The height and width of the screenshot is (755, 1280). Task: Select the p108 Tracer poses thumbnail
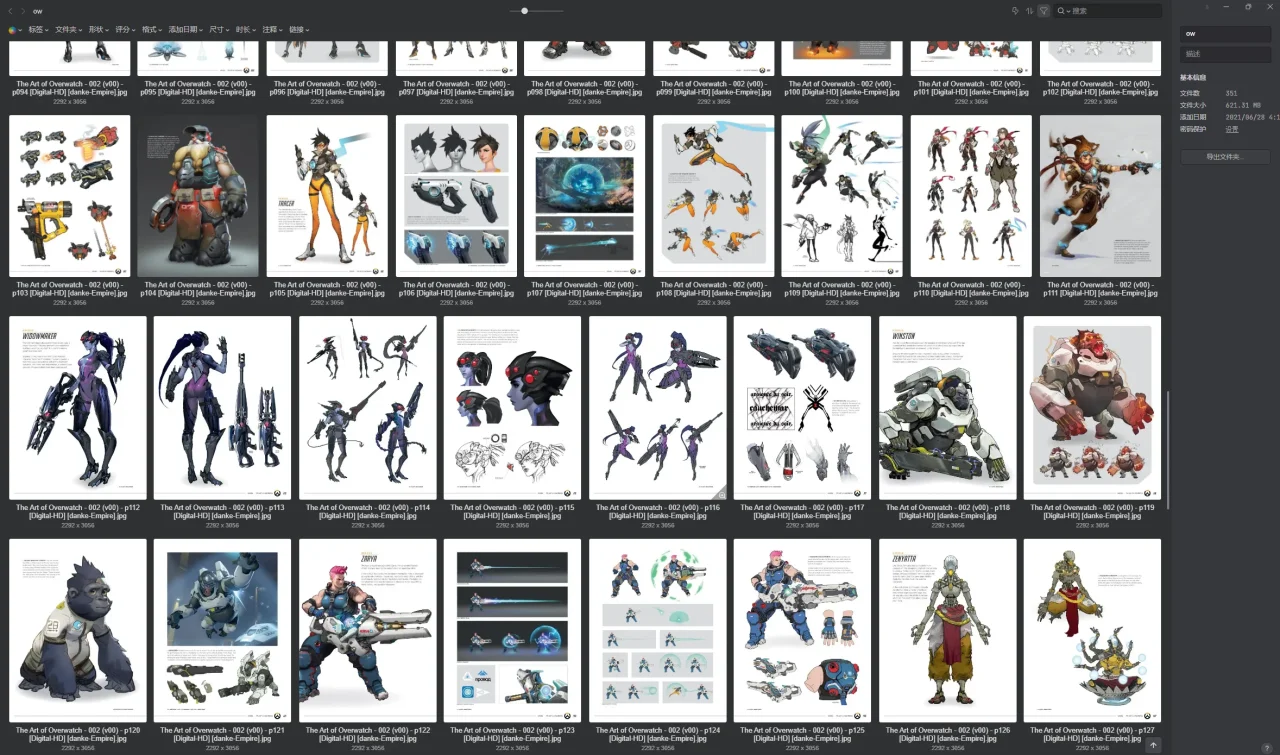click(714, 196)
